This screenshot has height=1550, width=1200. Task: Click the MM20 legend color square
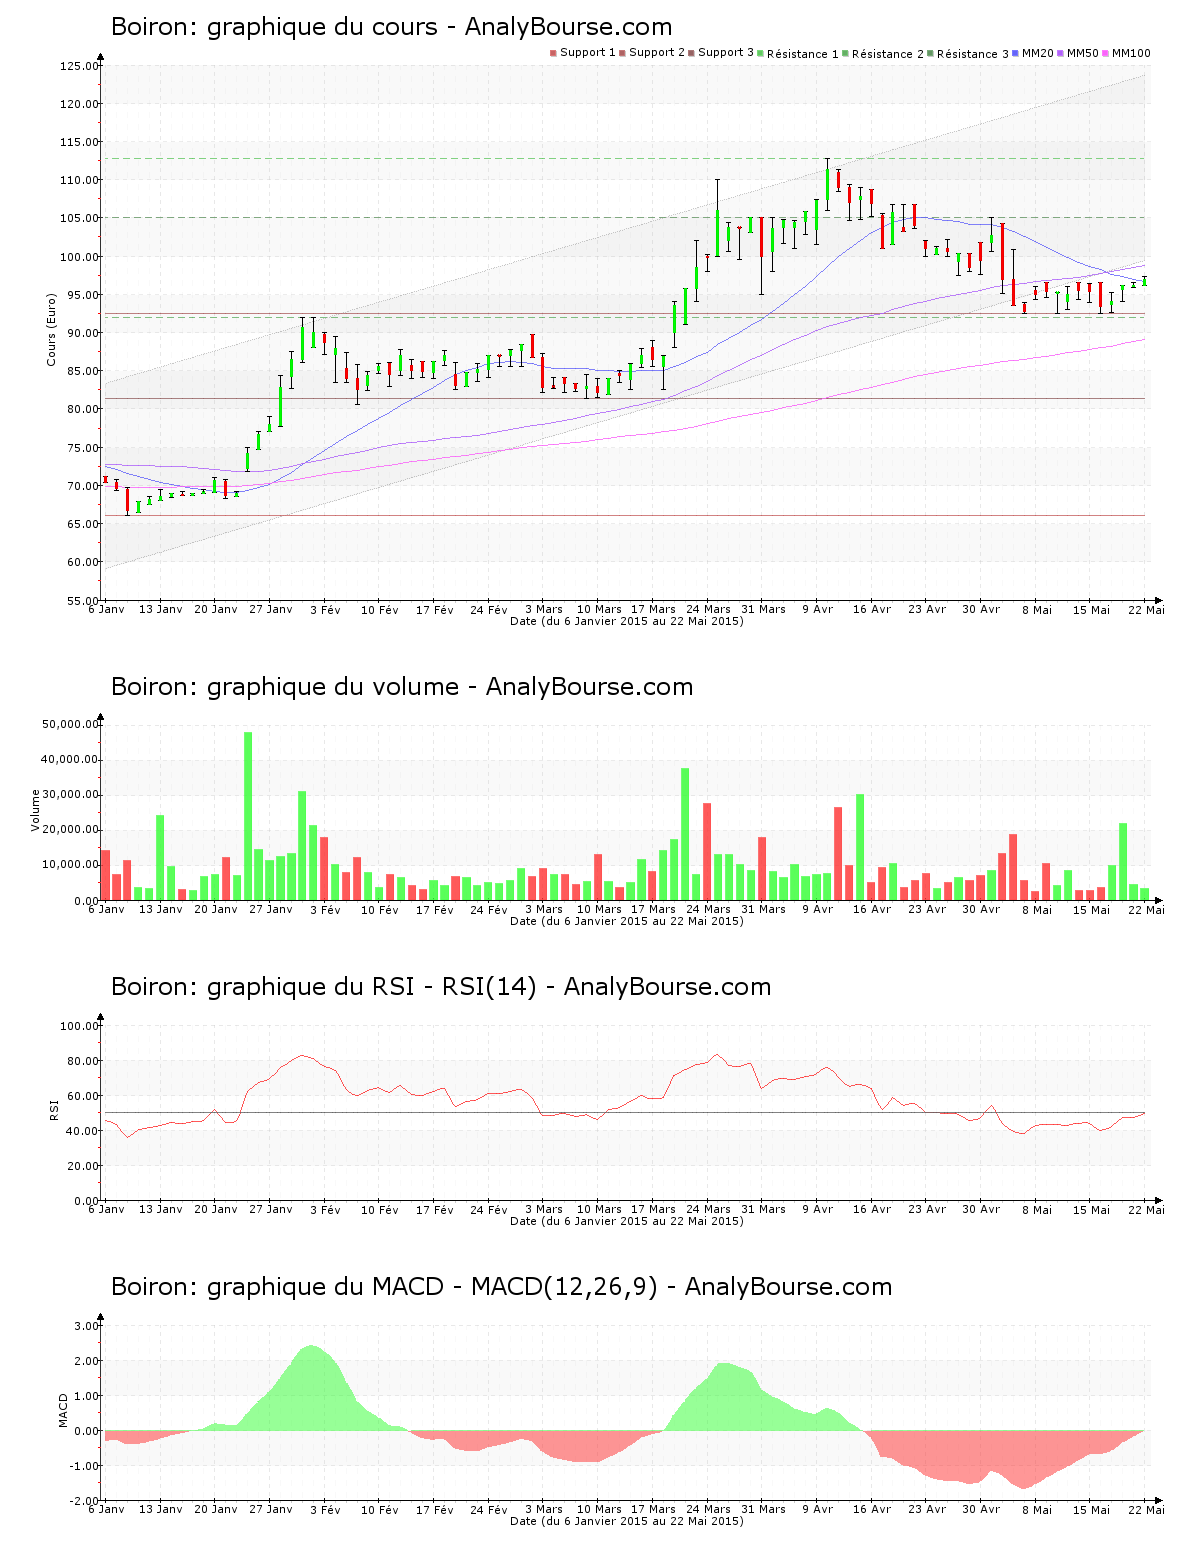tap(1016, 53)
